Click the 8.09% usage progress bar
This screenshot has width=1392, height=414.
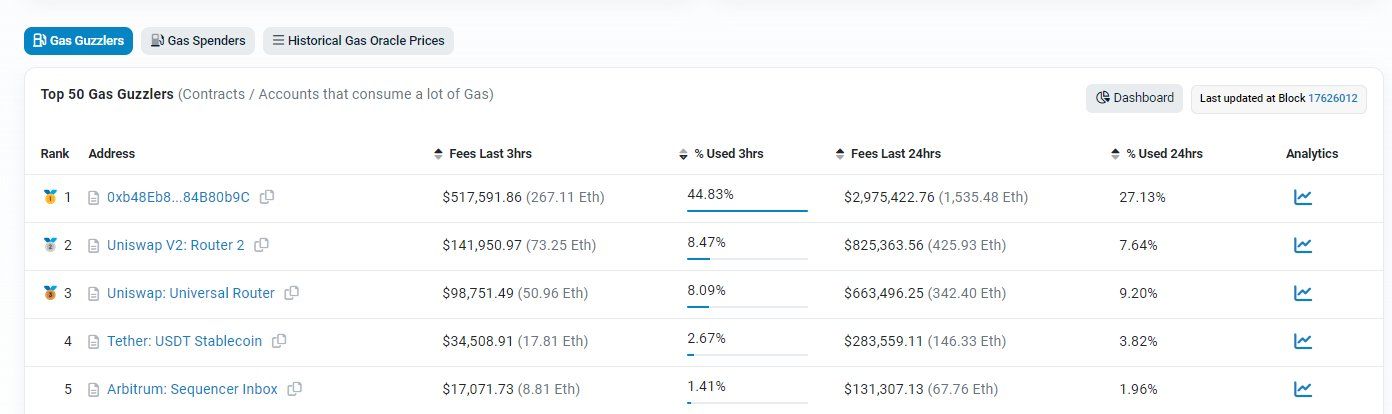[747, 307]
